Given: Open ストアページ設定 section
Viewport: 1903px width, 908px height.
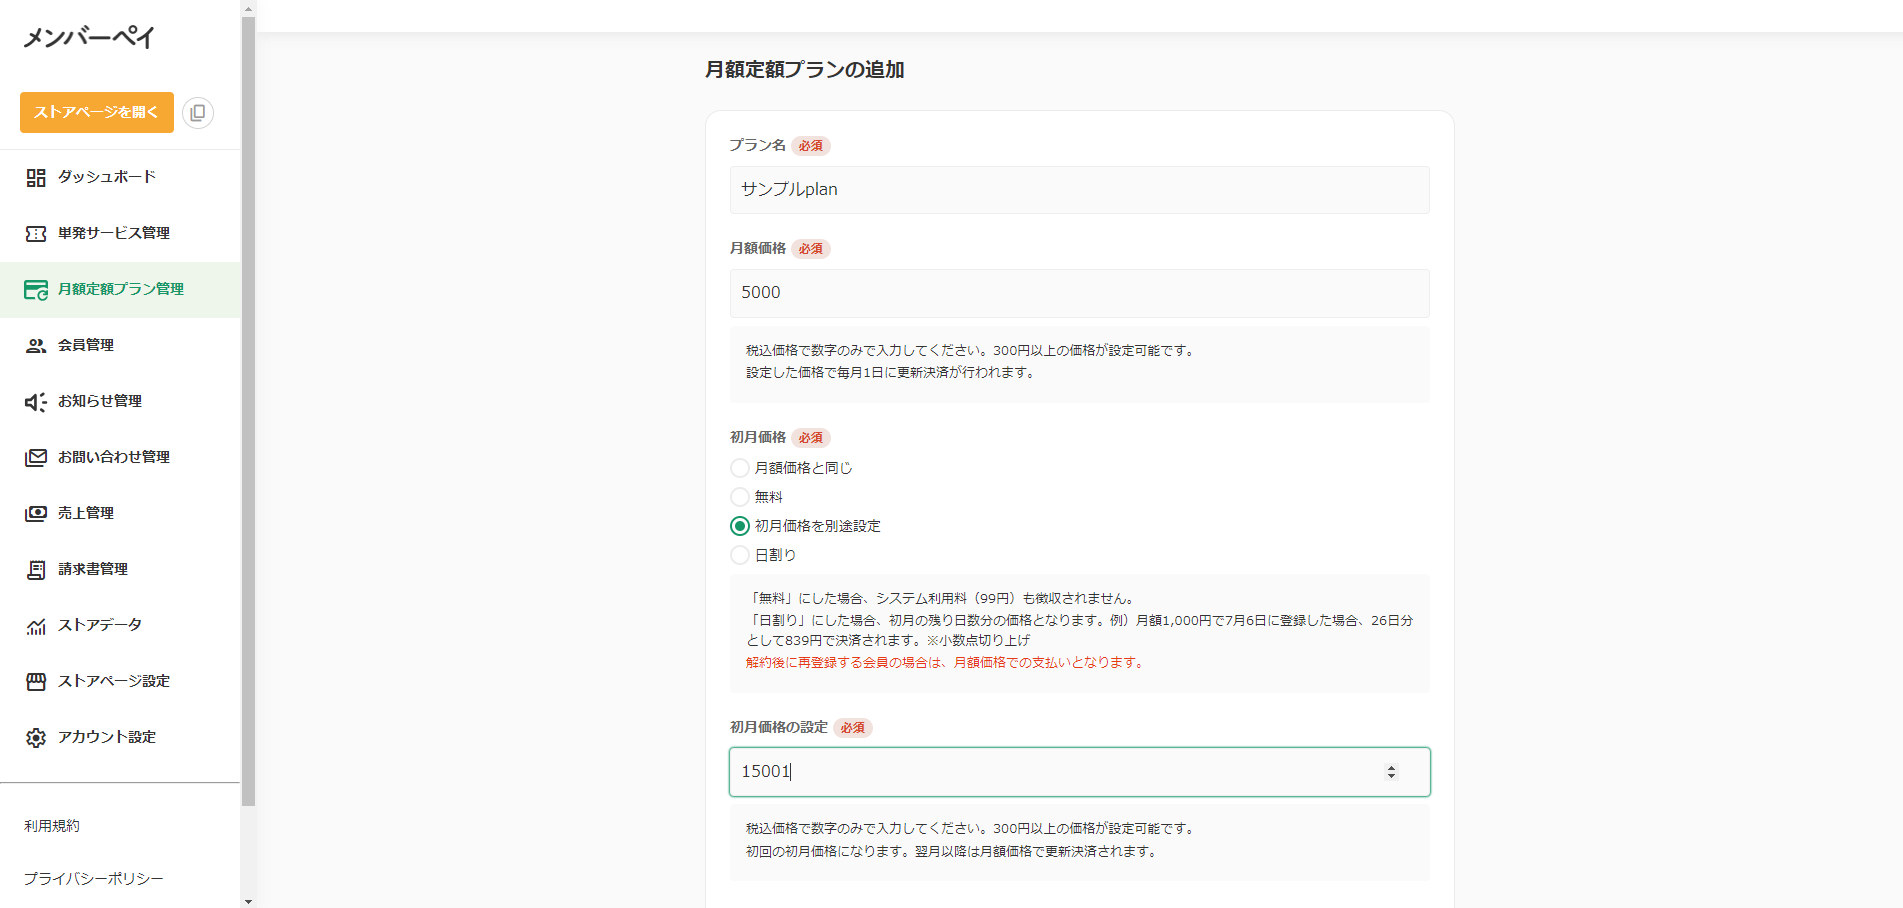Looking at the screenshot, I should [120, 681].
